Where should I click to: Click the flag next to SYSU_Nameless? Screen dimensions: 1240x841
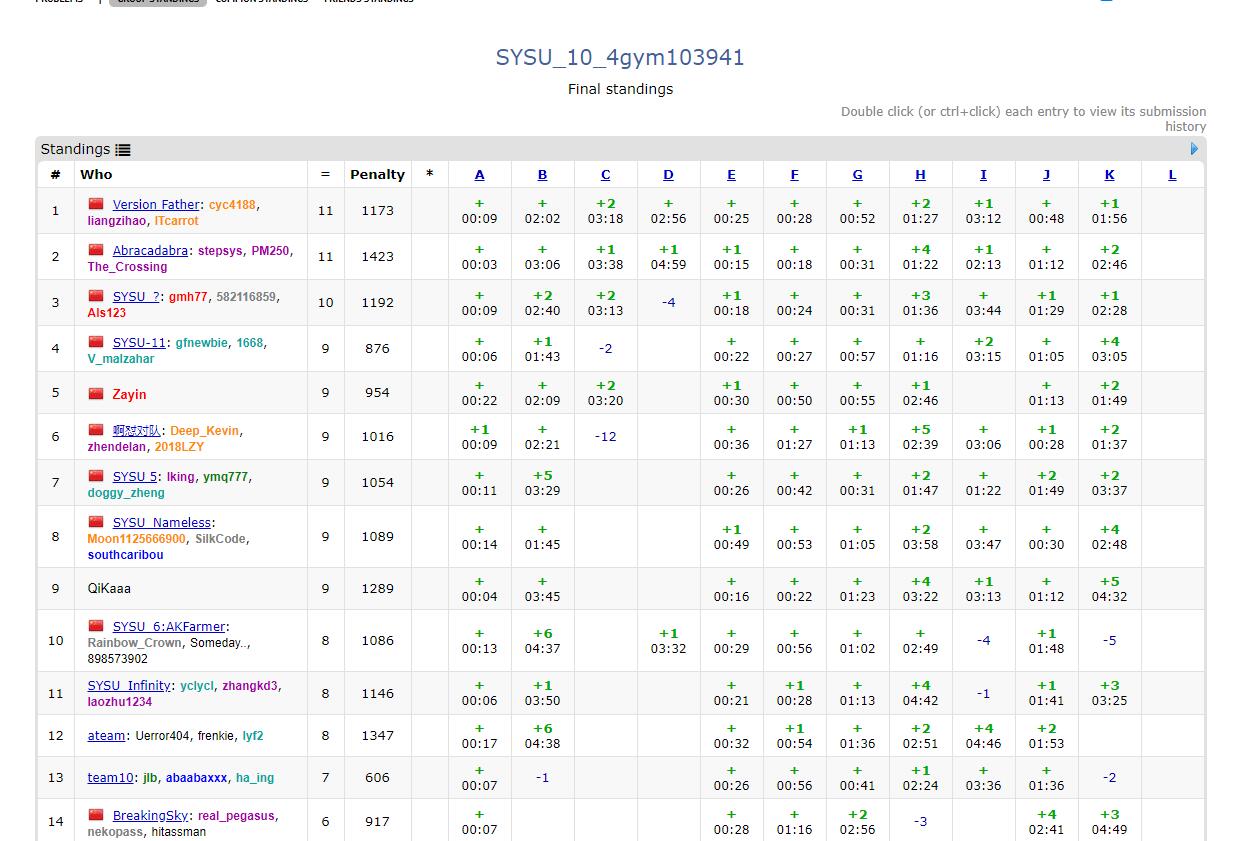pyautogui.click(x=96, y=522)
